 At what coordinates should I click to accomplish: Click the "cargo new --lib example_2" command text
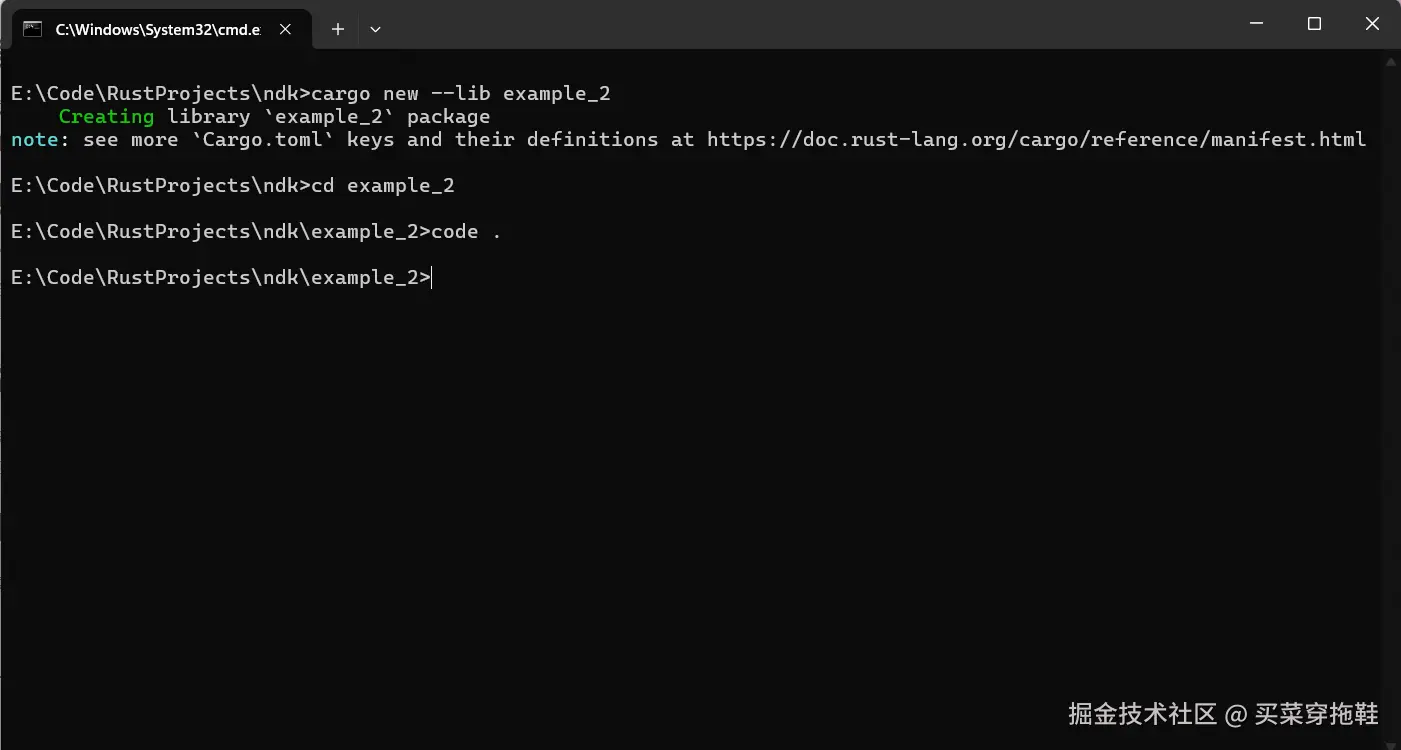461,94
